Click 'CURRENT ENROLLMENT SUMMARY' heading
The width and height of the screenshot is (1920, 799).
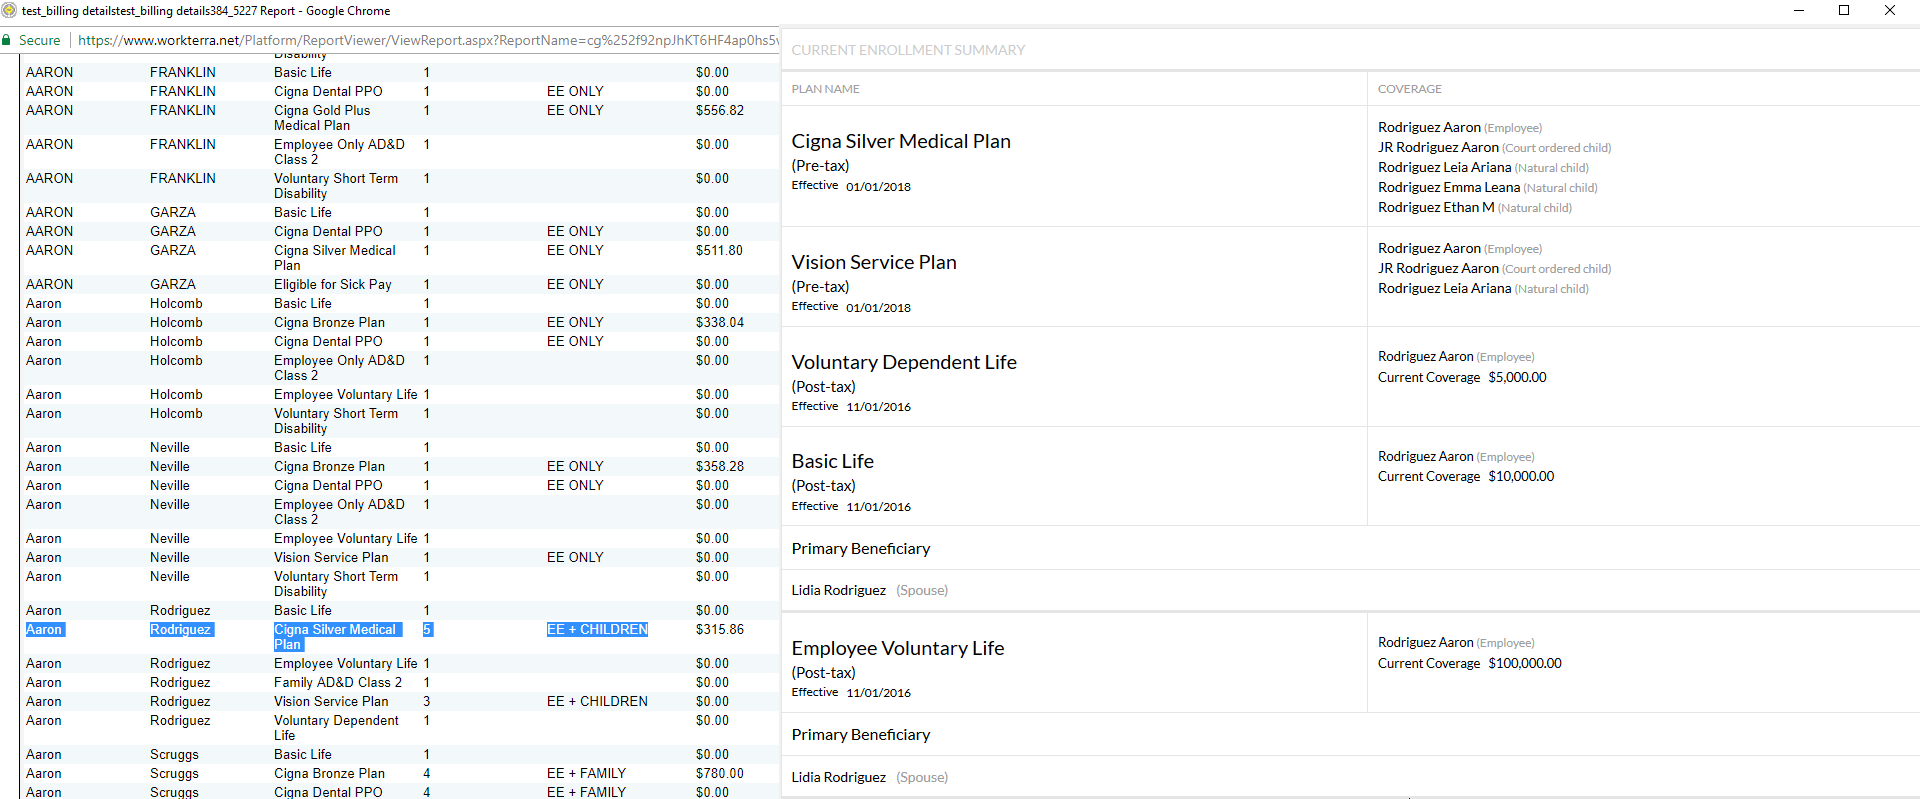pos(908,50)
